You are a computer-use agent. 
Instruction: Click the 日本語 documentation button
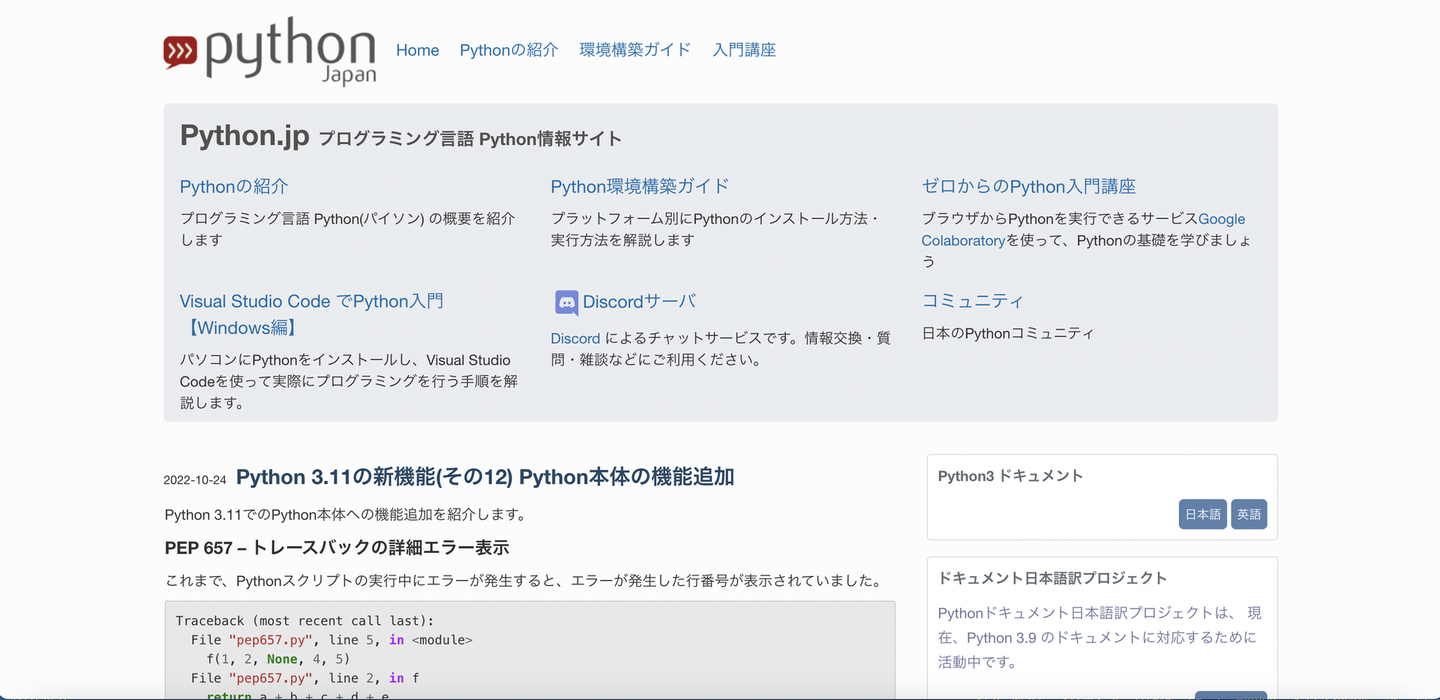pyautogui.click(x=1202, y=514)
